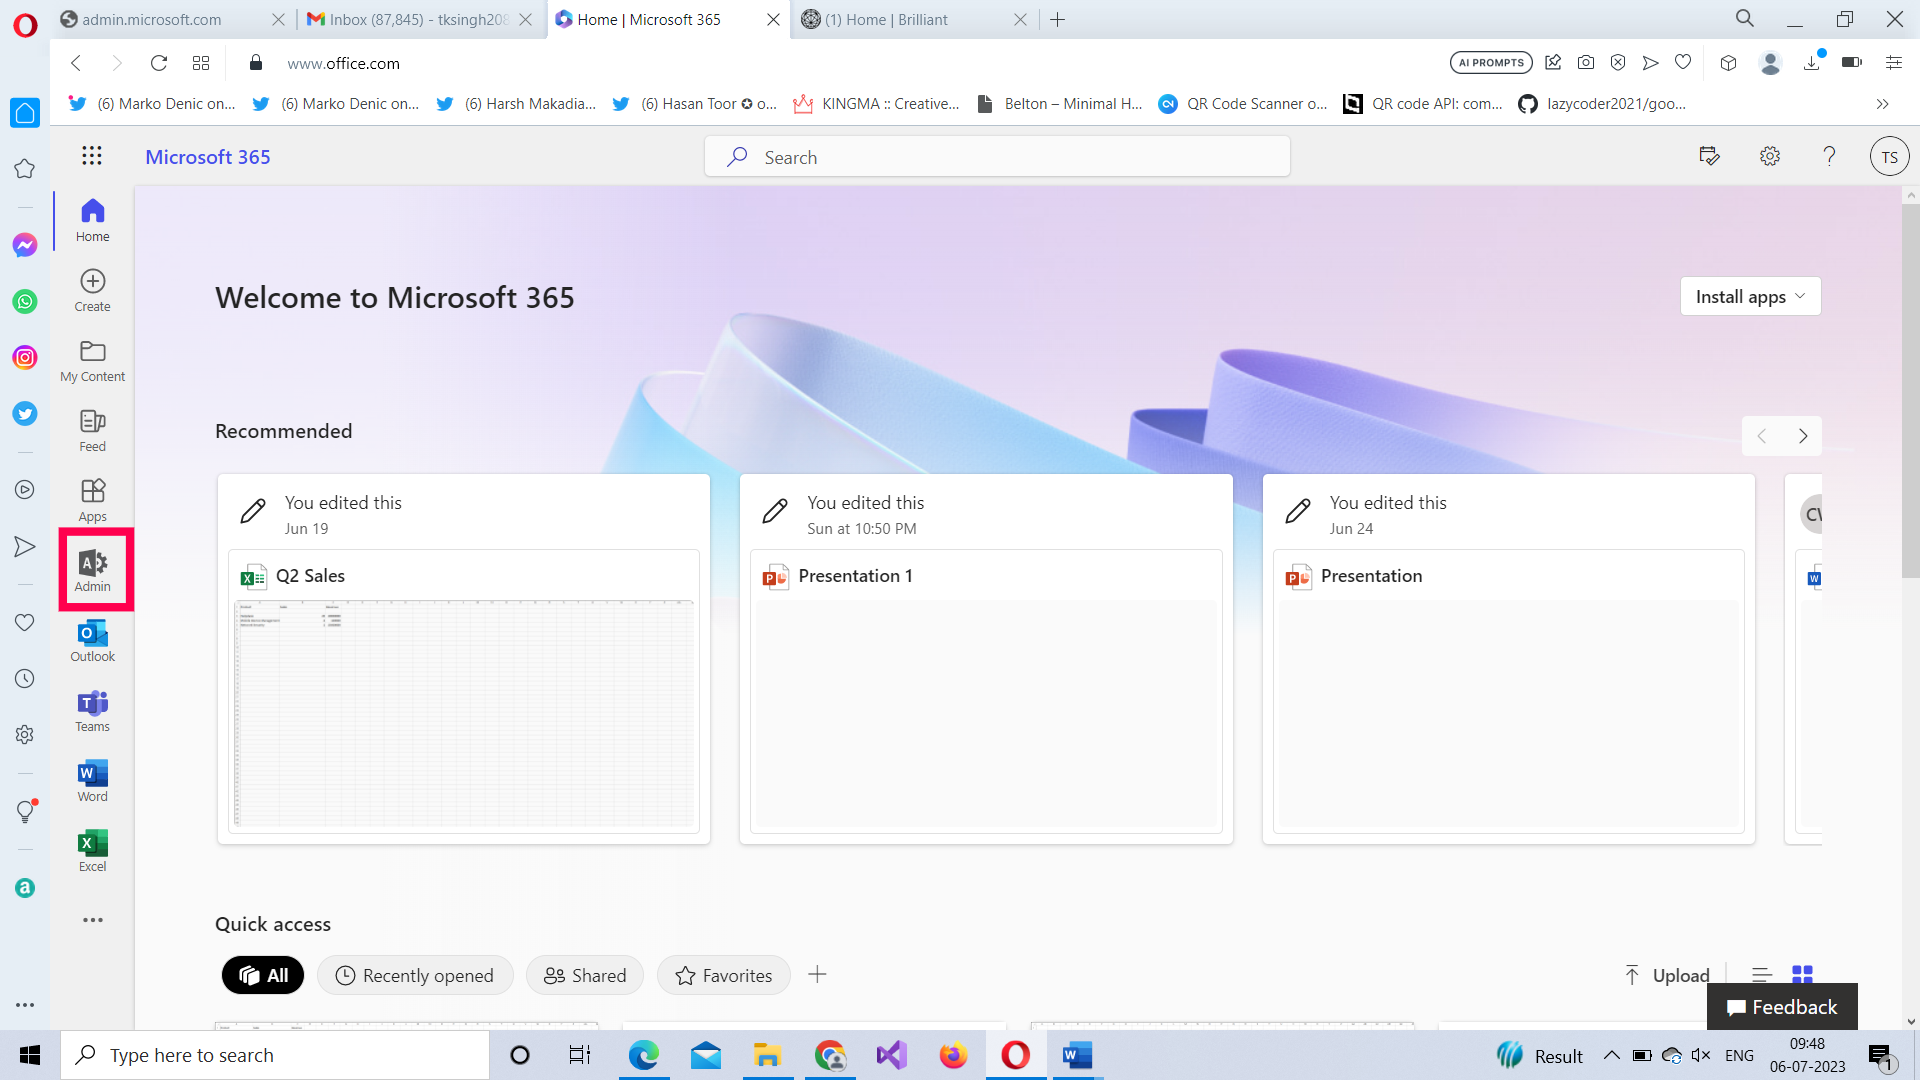Image resolution: width=1920 pixels, height=1080 pixels.
Task: Launch Outlook from the sidebar
Action: pyautogui.click(x=92, y=640)
